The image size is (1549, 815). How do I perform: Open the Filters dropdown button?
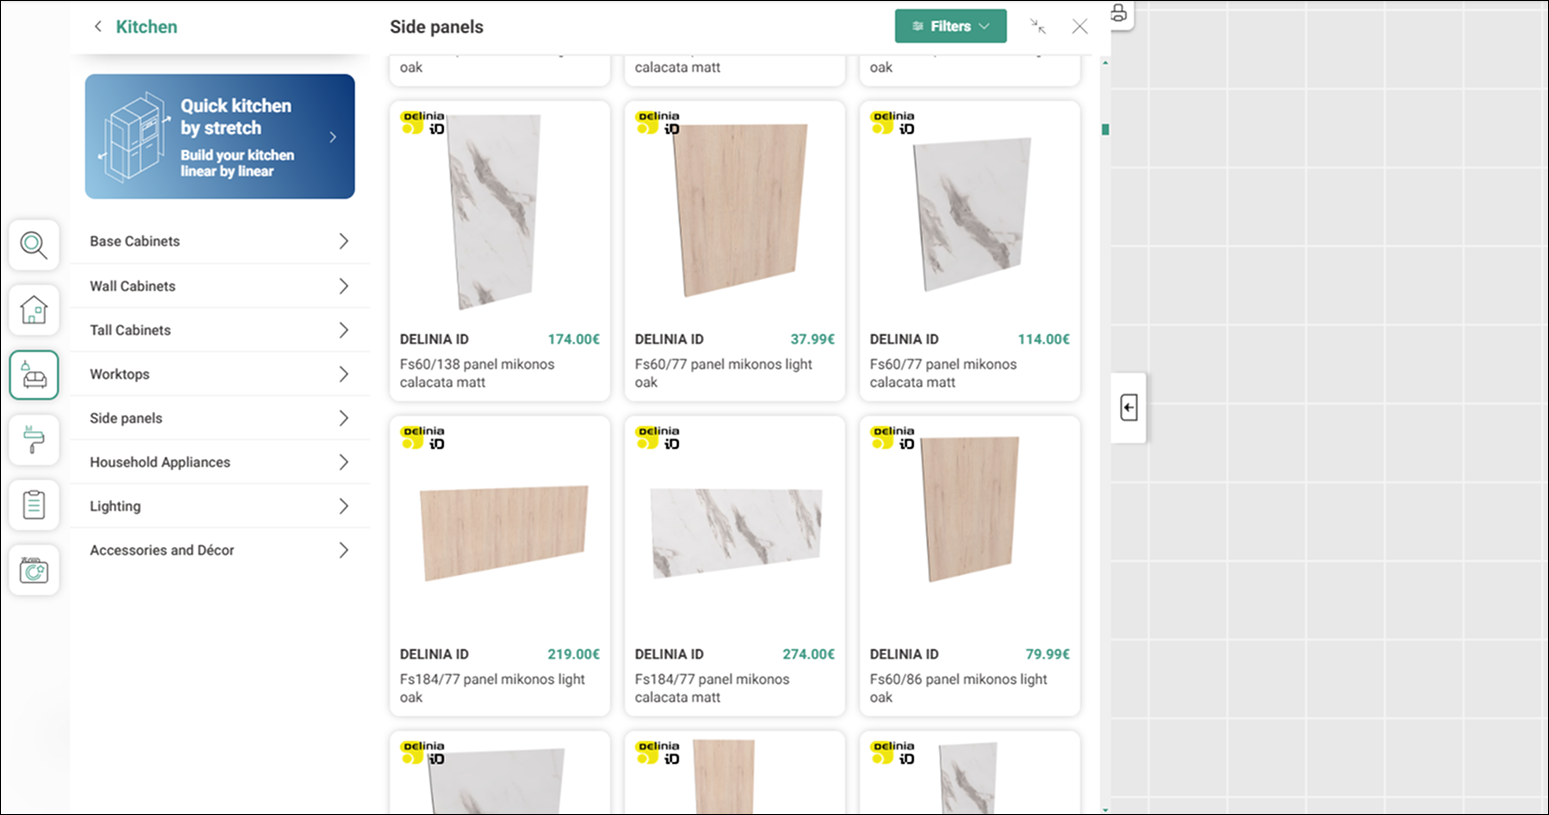pyautogui.click(x=951, y=27)
